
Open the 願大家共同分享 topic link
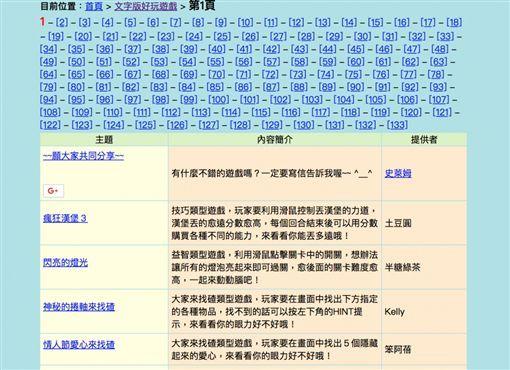pos(83,156)
